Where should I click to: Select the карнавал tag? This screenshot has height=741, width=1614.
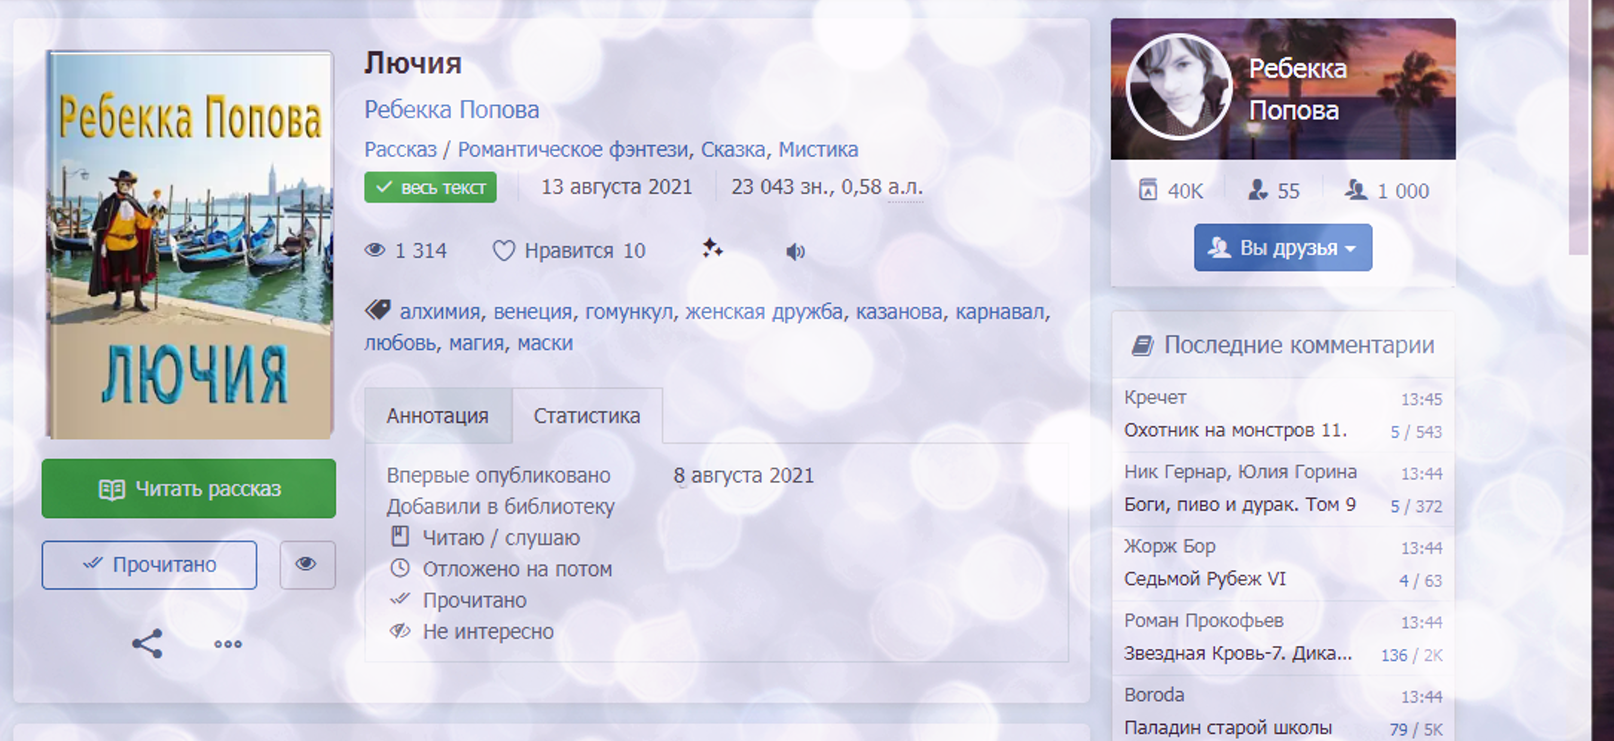(1000, 311)
